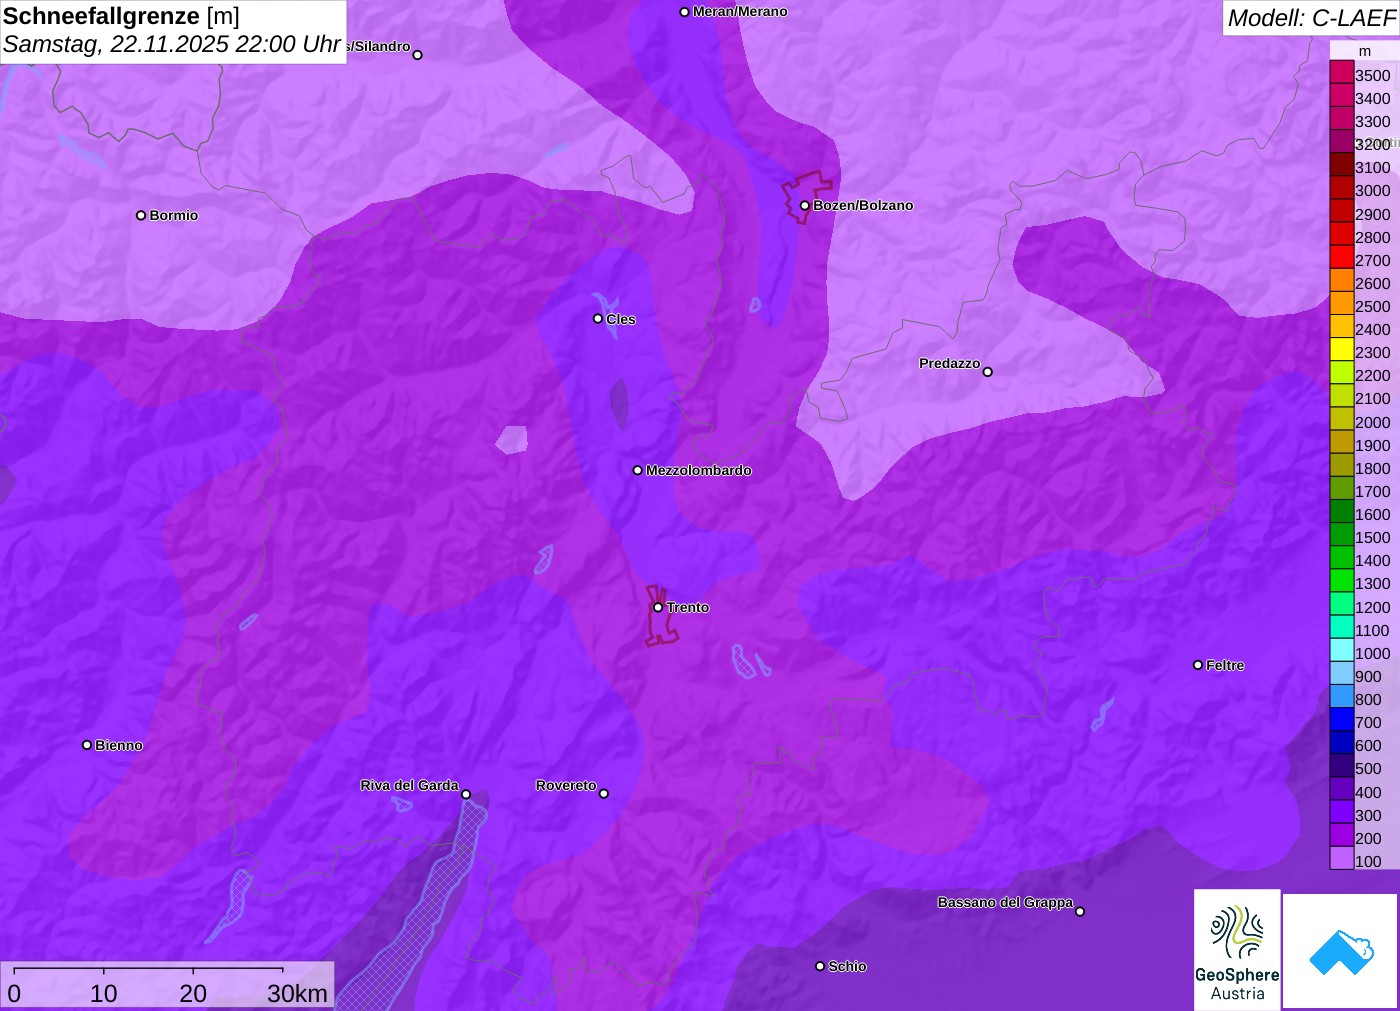Click the Trento city label
The height and width of the screenshot is (1011, 1400).
click(x=688, y=607)
